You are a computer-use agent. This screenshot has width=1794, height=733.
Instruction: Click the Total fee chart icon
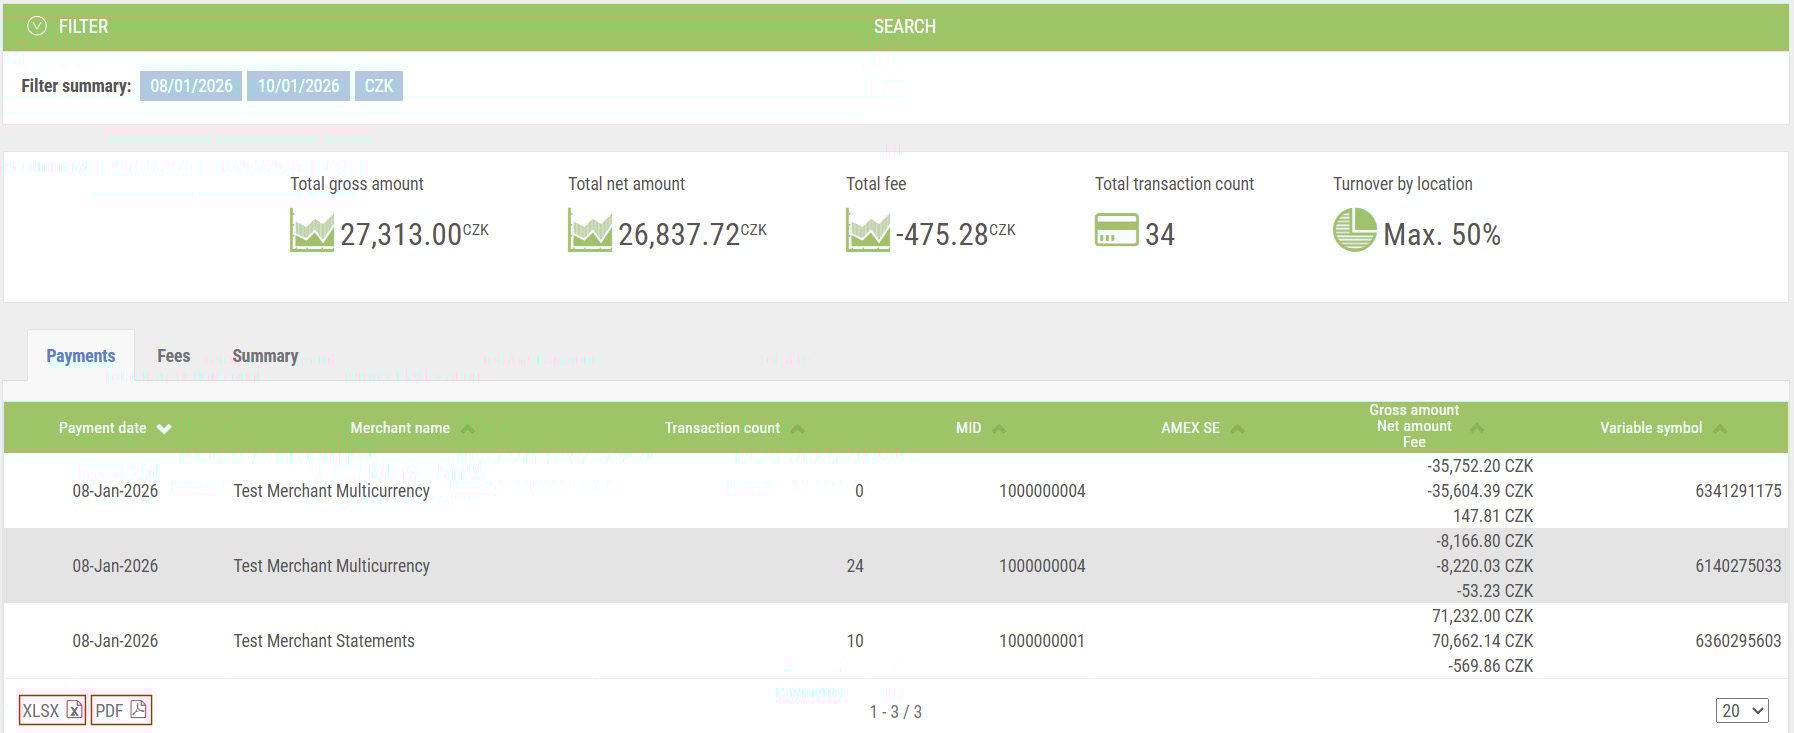pyautogui.click(x=868, y=230)
